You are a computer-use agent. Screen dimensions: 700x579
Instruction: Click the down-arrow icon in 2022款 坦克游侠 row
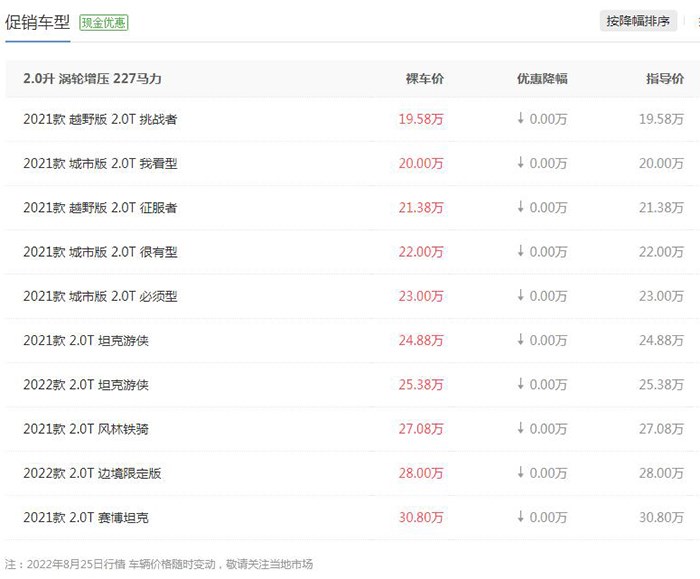coord(521,384)
